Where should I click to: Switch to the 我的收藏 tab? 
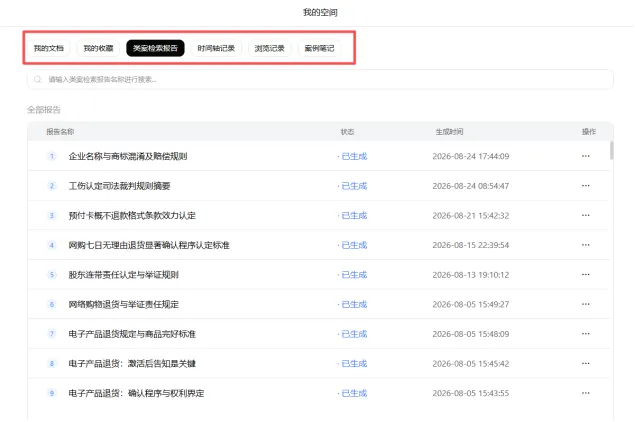[98, 48]
